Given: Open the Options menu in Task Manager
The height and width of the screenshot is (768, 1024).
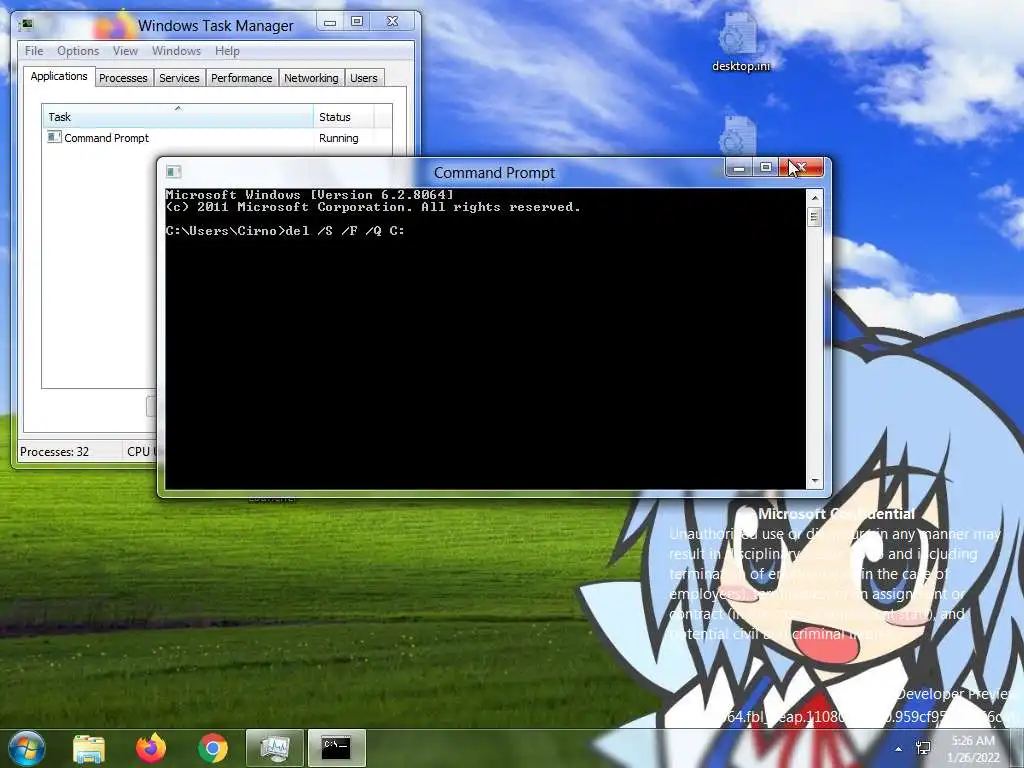Looking at the screenshot, I should [78, 51].
